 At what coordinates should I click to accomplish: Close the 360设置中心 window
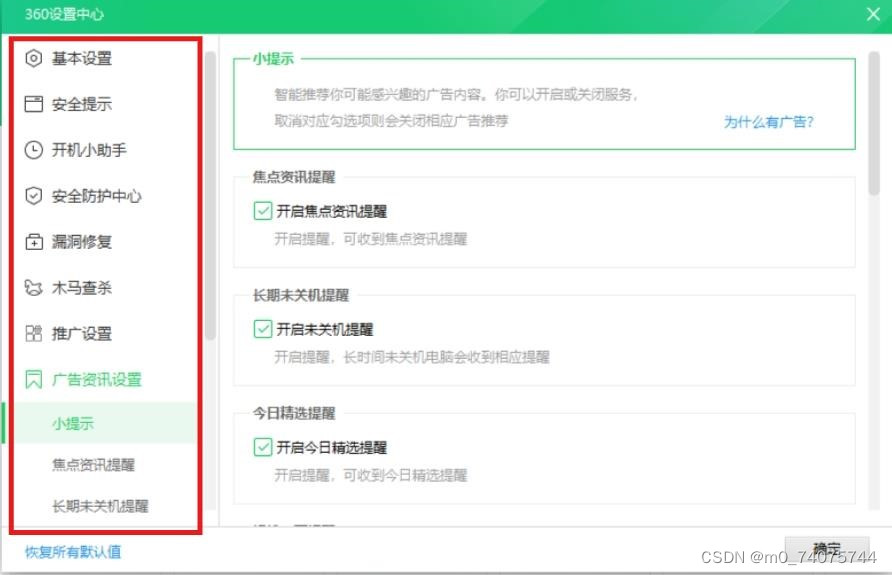(873, 14)
